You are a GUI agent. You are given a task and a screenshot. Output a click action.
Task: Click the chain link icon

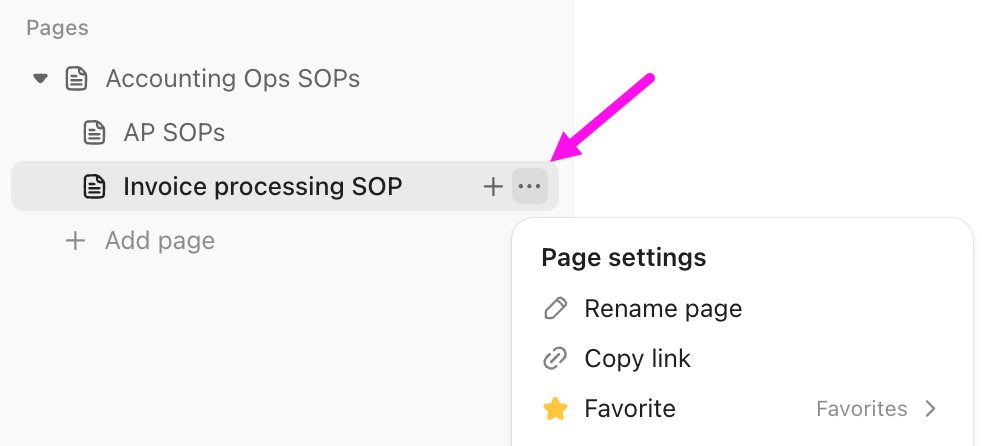(555, 358)
